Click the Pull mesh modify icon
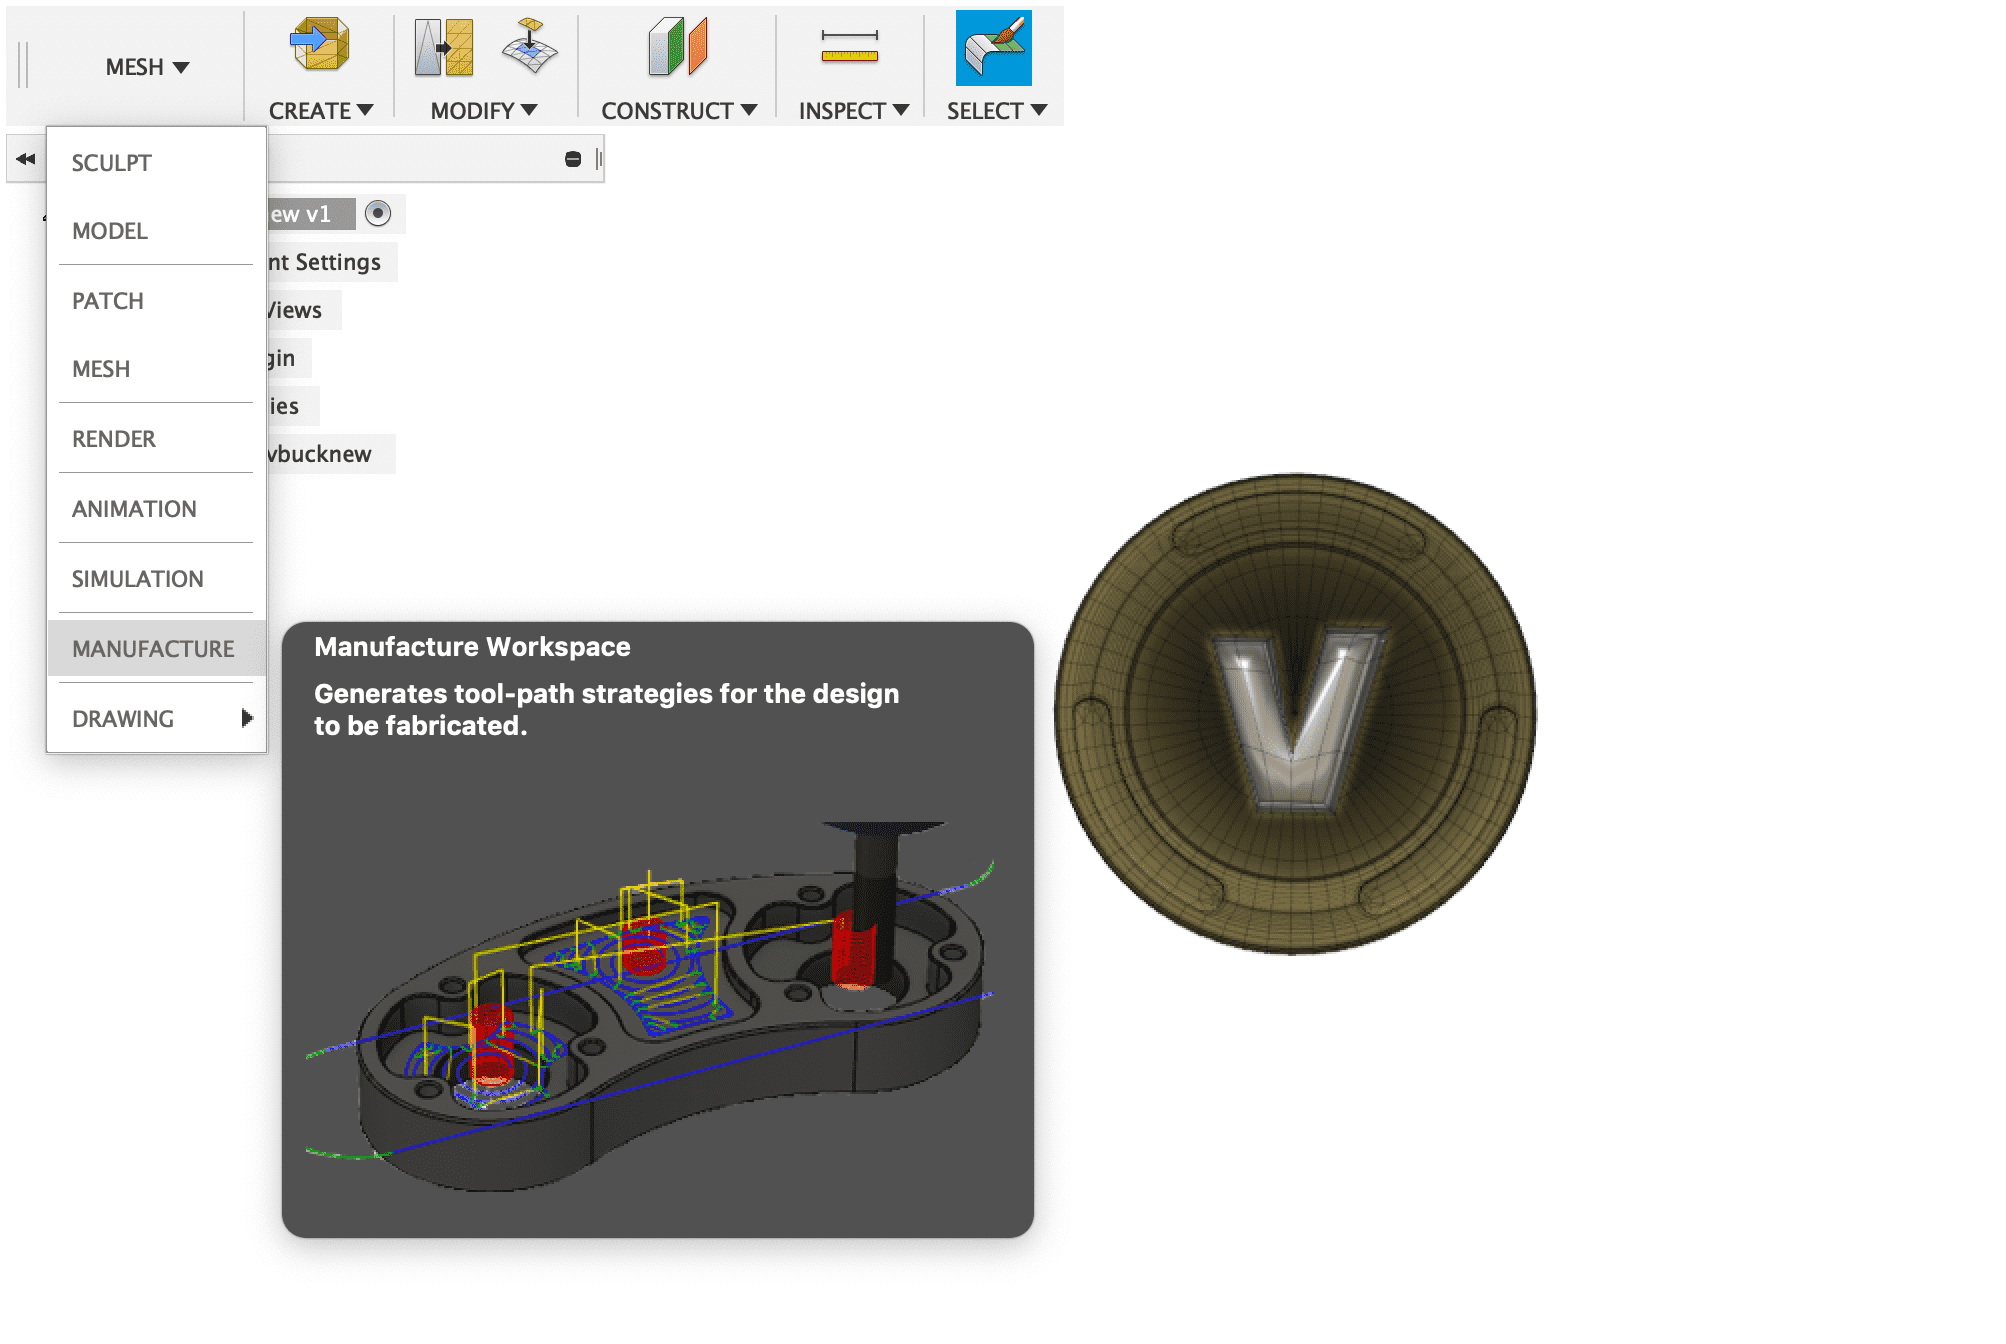2006x1344 pixels. (x=529, y=46)
